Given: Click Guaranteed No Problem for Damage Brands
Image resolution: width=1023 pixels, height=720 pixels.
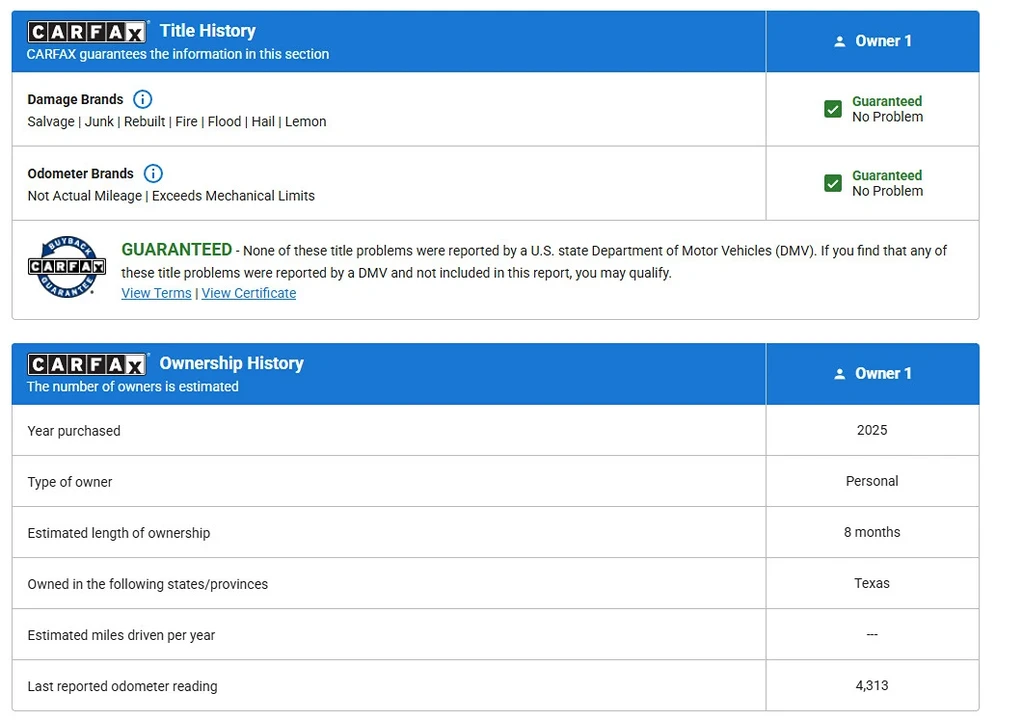Looking at the screenshot, I should click(x=887, y=109).
